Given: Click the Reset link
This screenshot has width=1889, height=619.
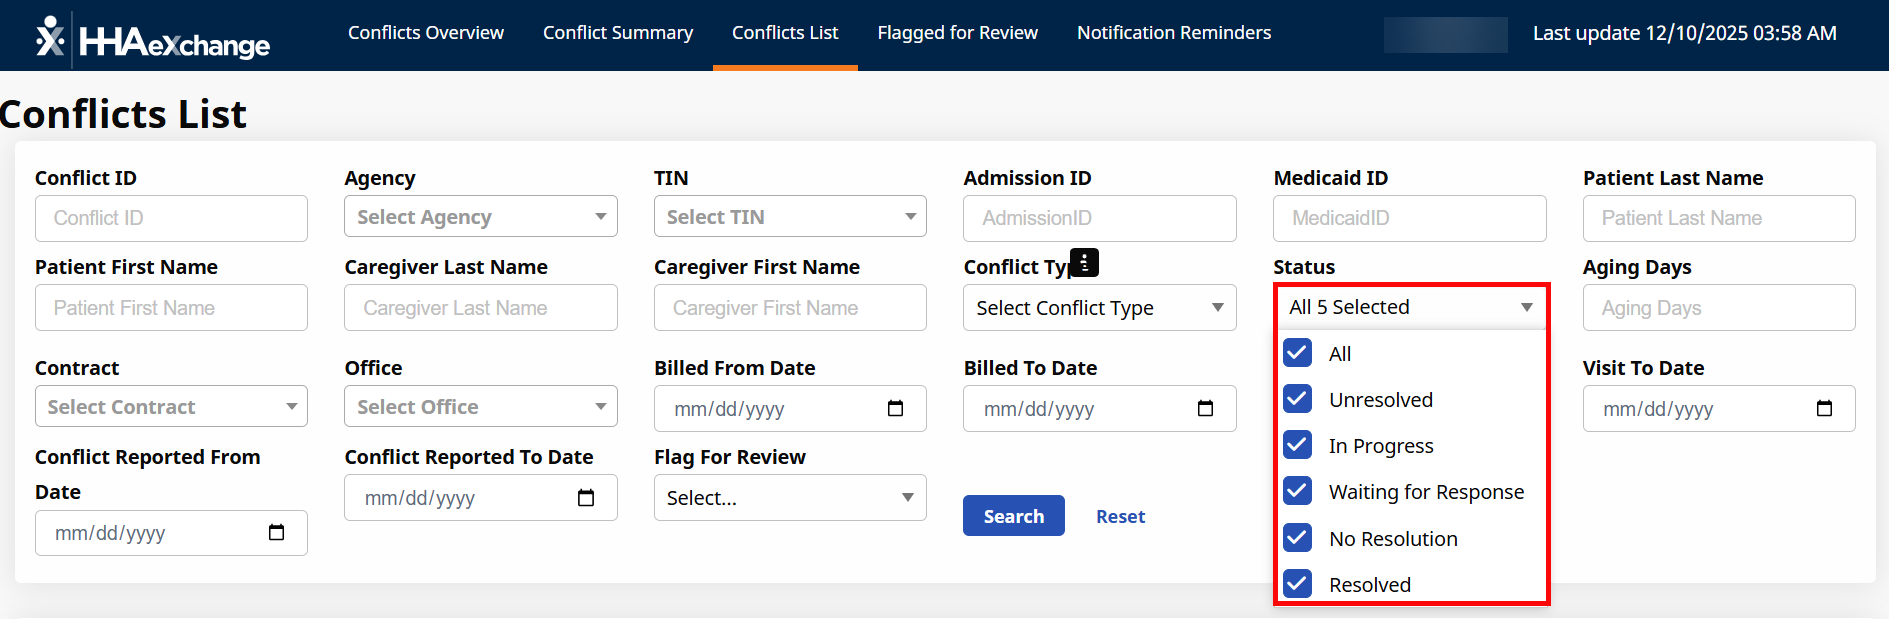Looking at the screenshot, I should pyautogui.click(x=1120, y=517).
